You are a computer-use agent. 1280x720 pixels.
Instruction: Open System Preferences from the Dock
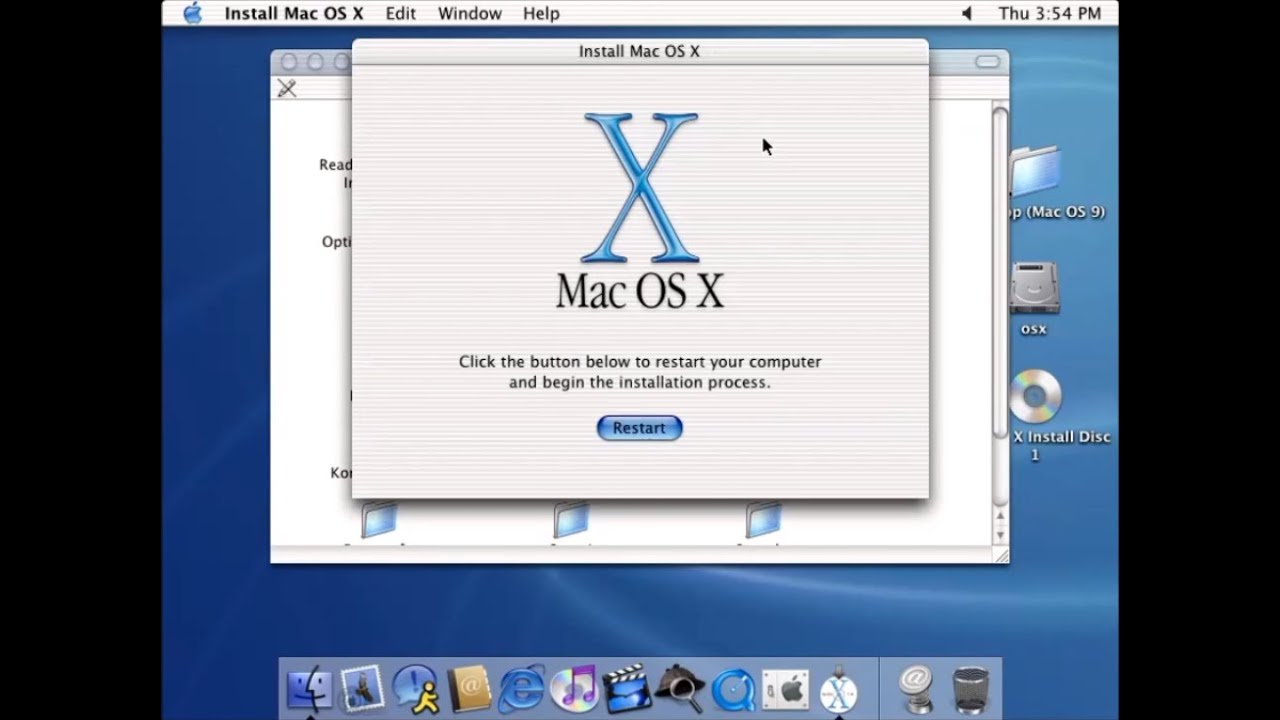tap(786, 688)
